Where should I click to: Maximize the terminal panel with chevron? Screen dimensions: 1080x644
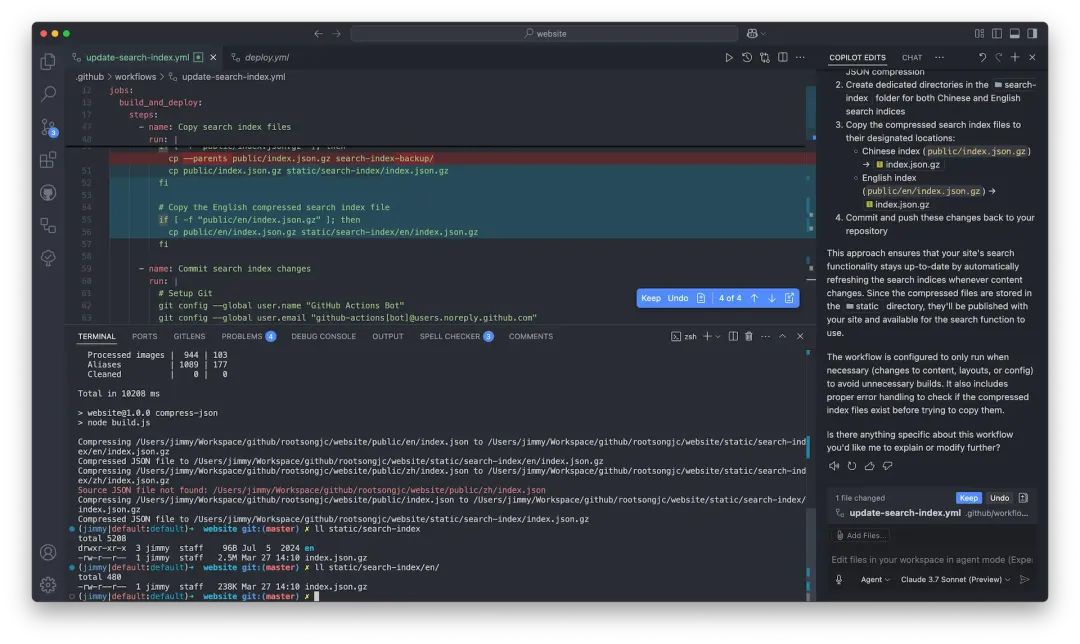click(x=782, y=336)
